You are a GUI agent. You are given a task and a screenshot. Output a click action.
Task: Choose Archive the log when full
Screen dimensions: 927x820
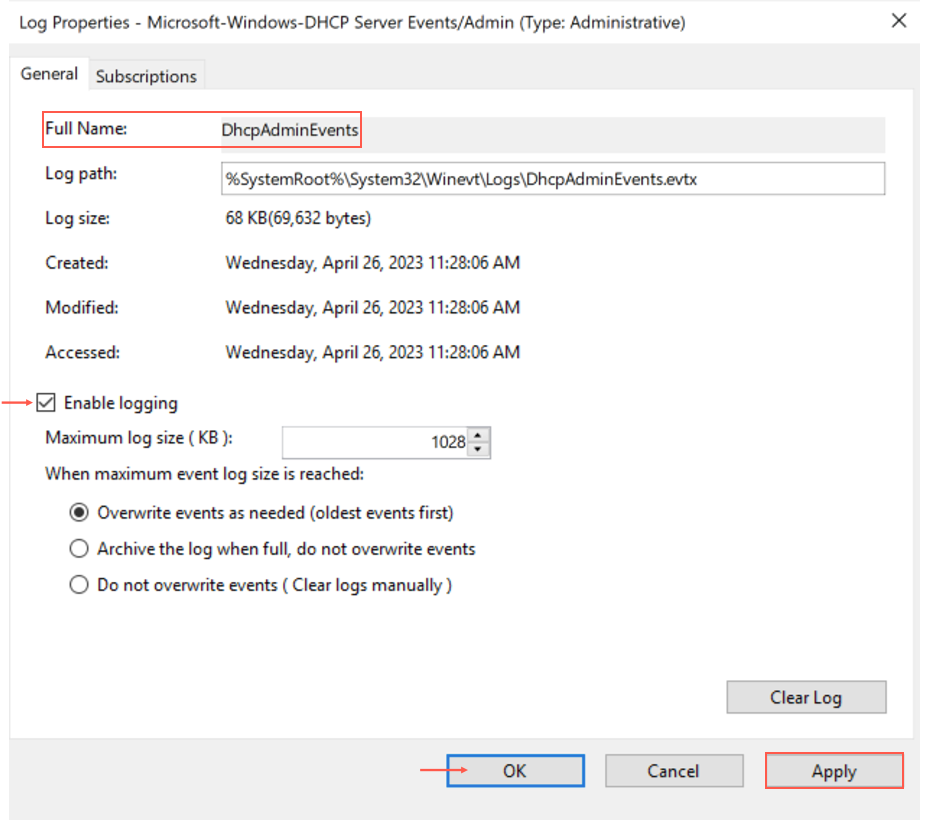coord(79,549)
